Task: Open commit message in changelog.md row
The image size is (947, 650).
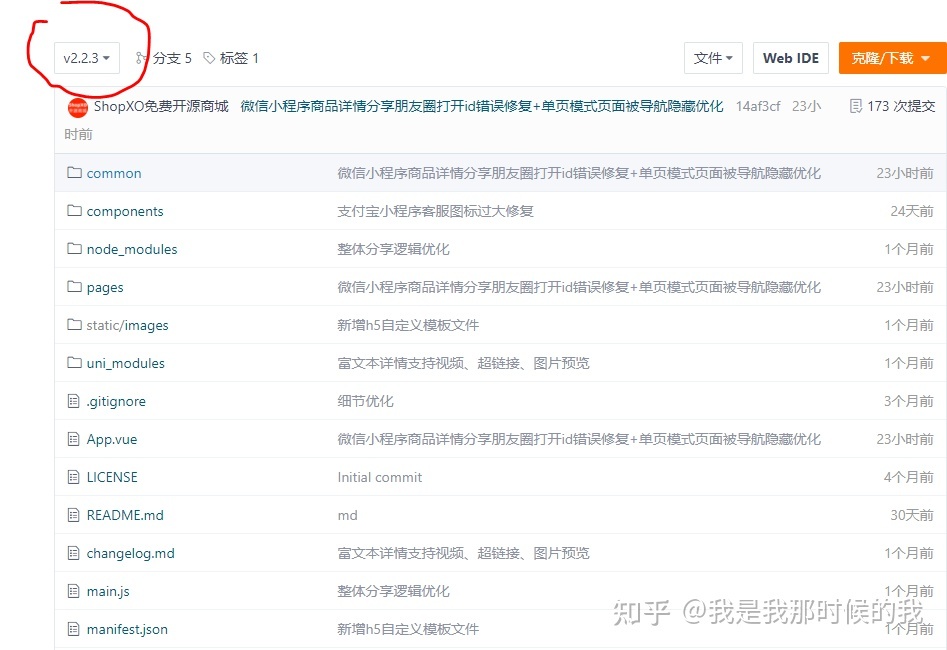Action: coord(463,554)
